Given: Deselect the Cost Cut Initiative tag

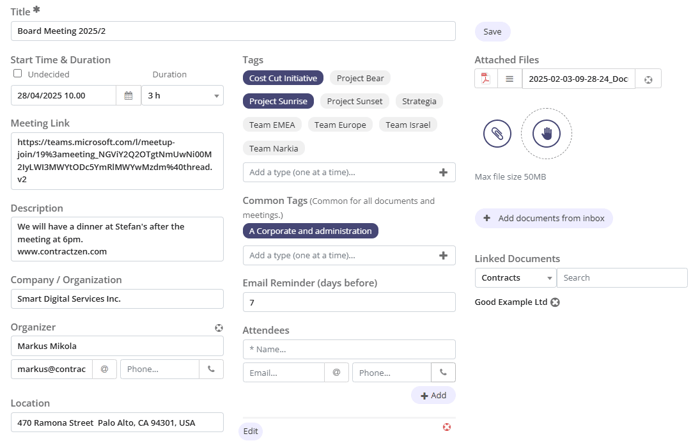Looking at the screenshot, I should click(x=283, y=78).
